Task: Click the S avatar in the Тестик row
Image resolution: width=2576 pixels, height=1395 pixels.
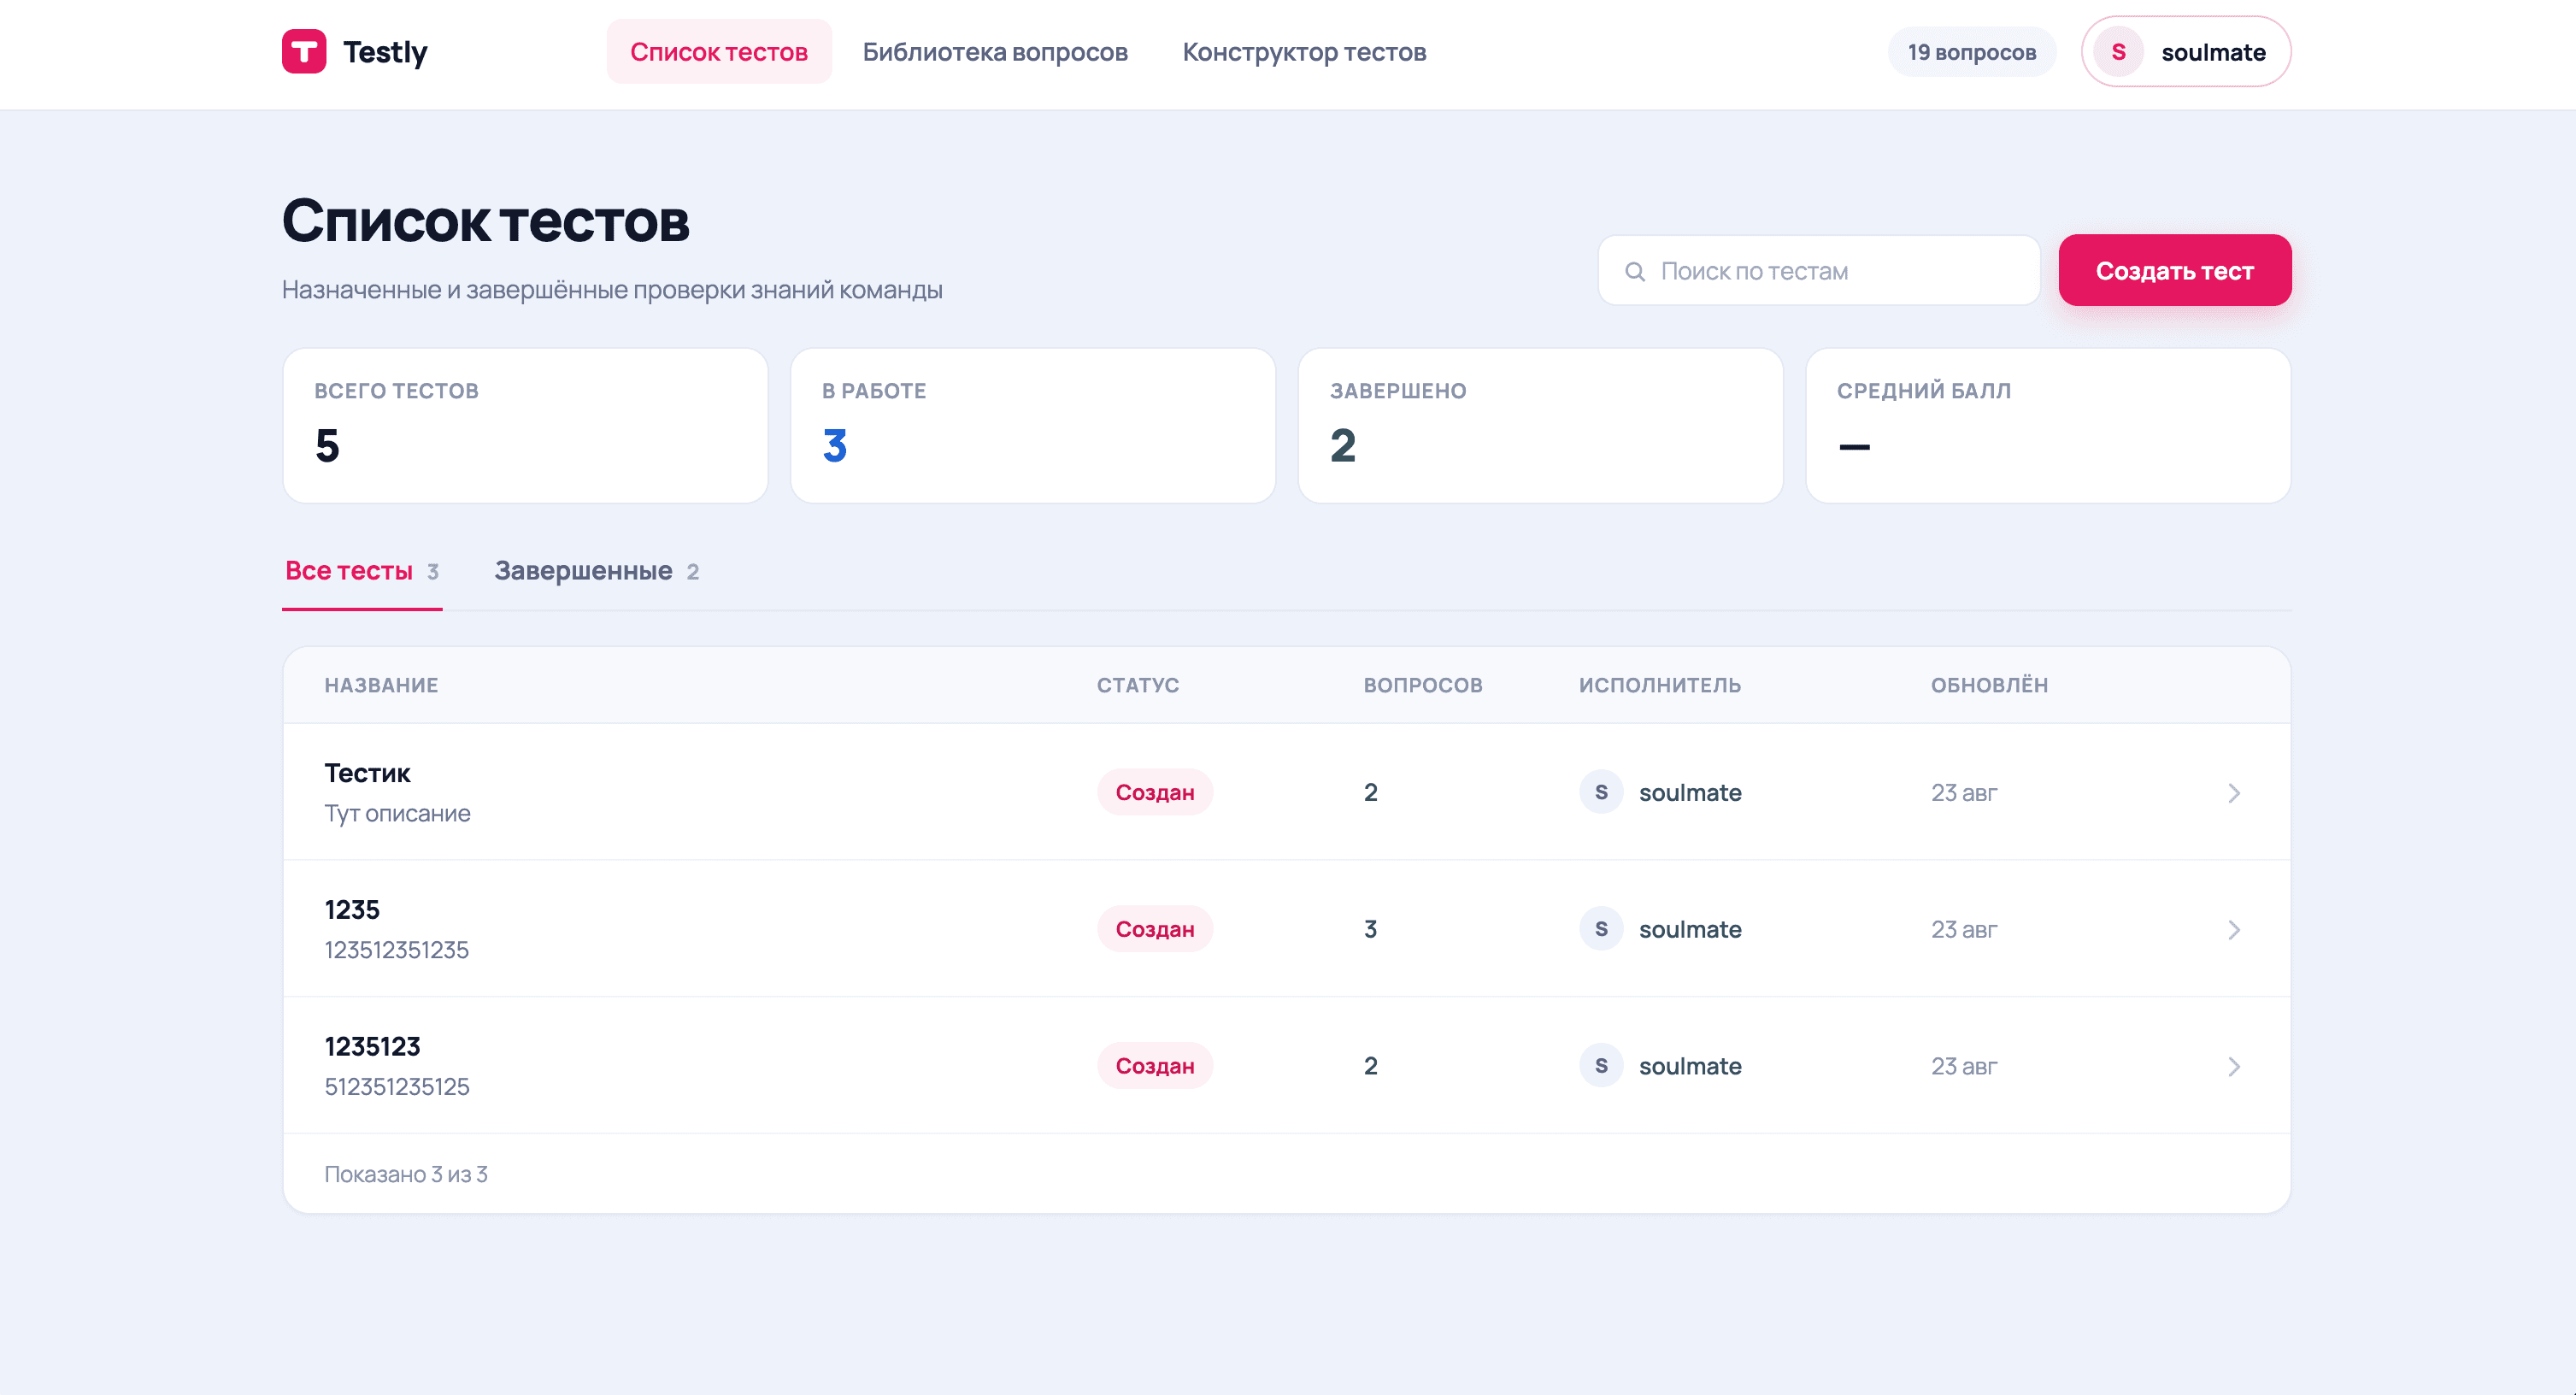Action: click(x=1601, y=792)
